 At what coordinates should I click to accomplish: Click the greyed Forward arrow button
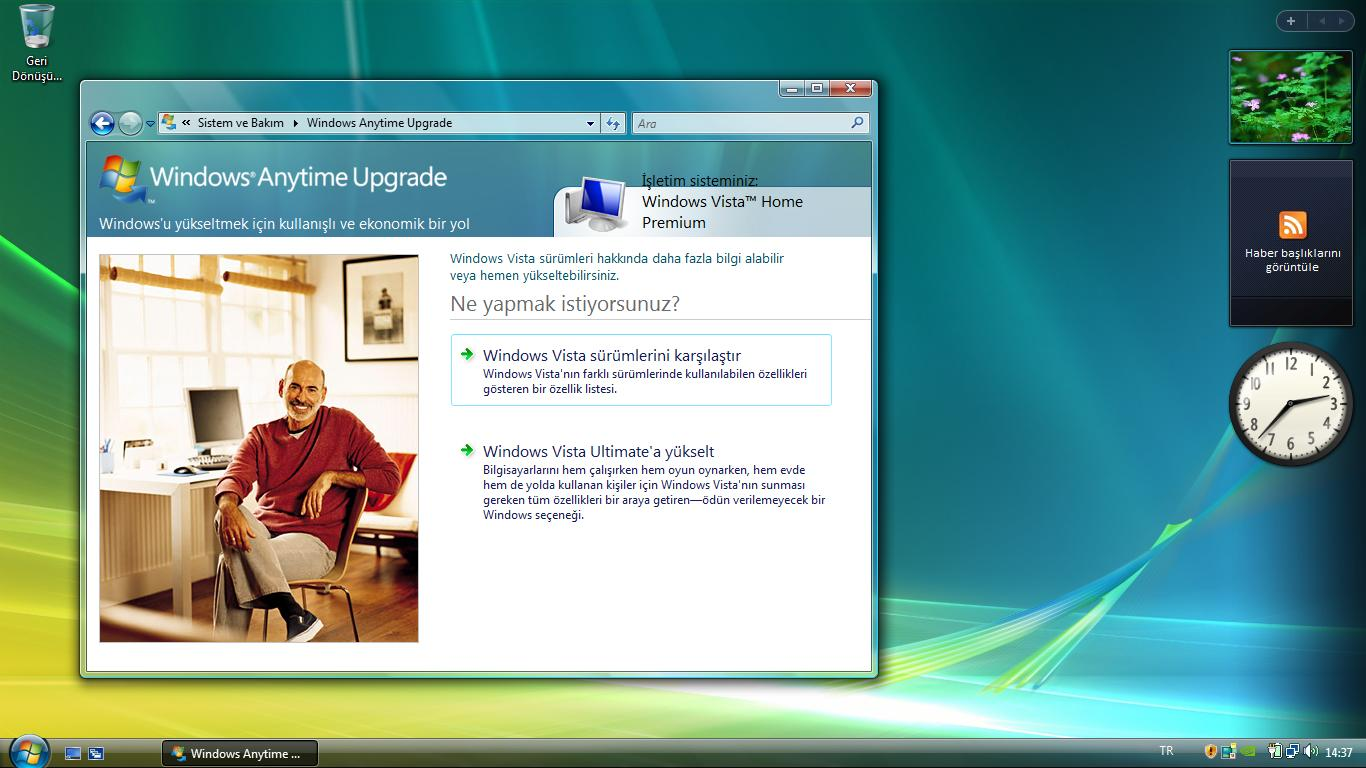130,123
